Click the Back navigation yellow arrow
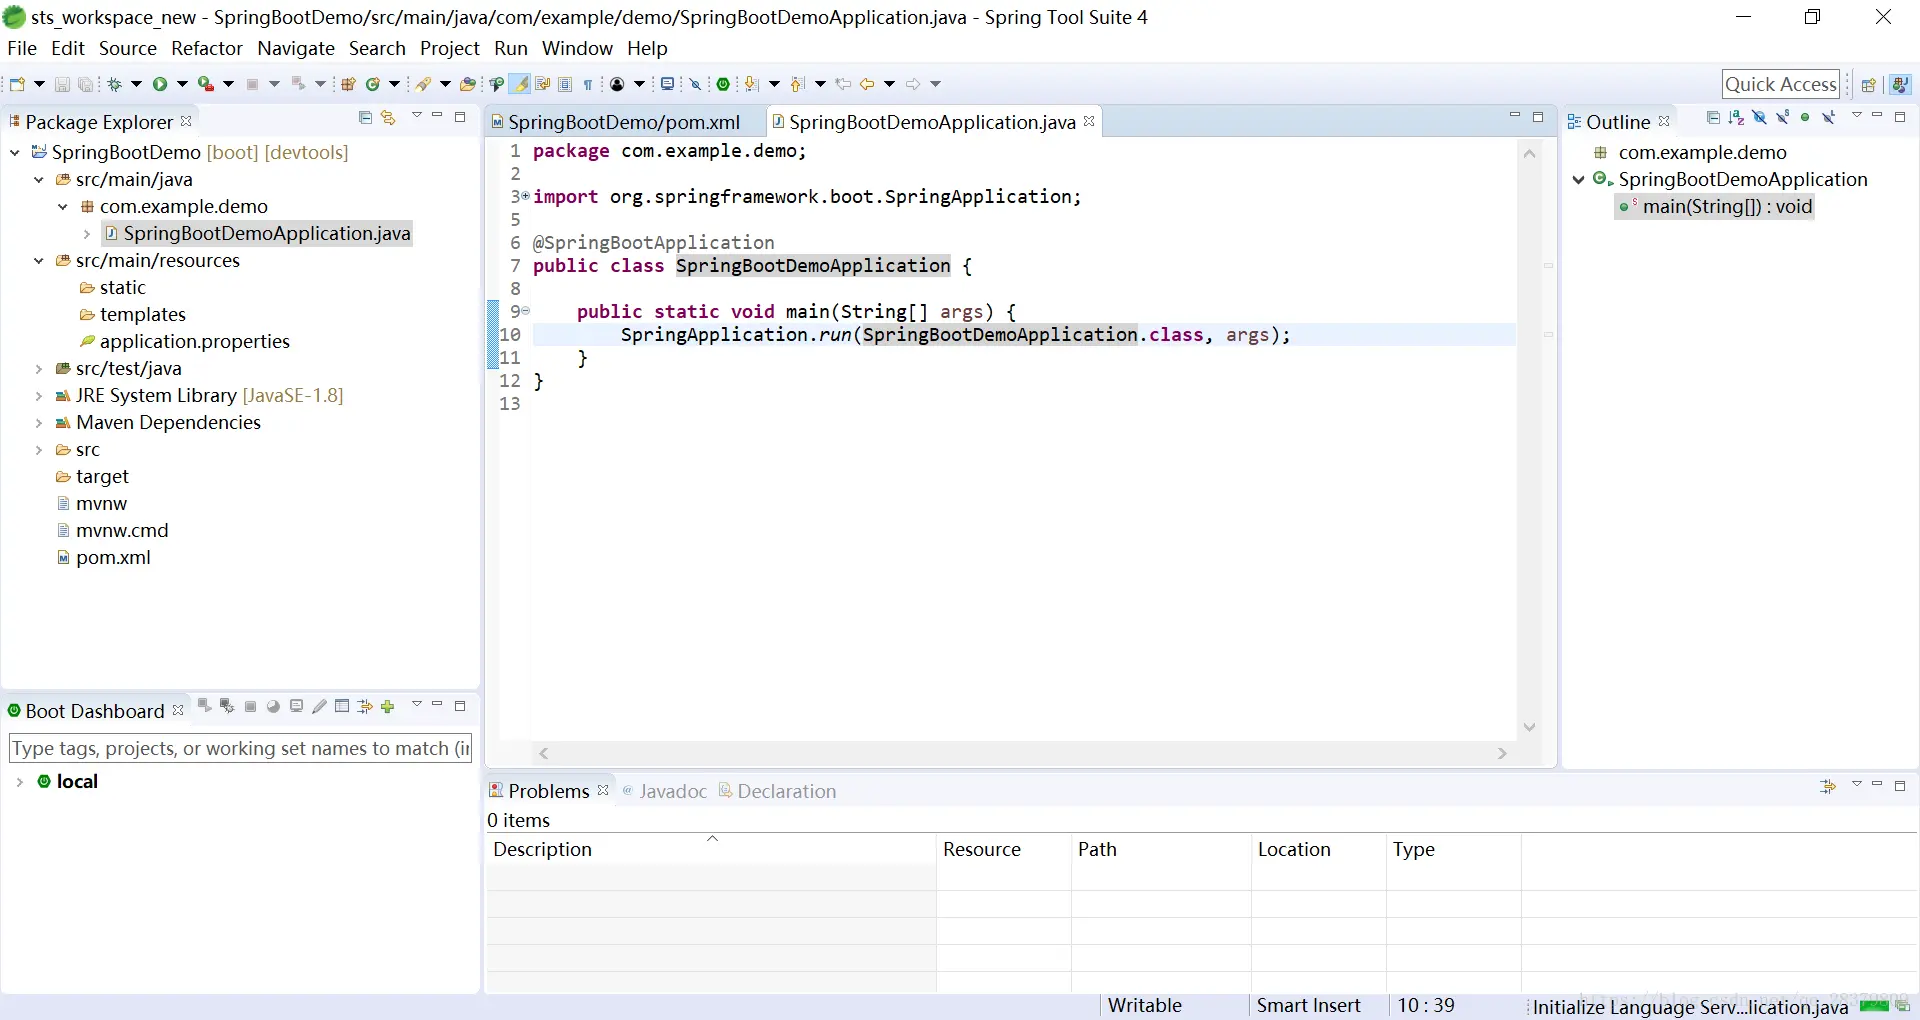Screen dimensions: 1920x1020 point(866,84)
